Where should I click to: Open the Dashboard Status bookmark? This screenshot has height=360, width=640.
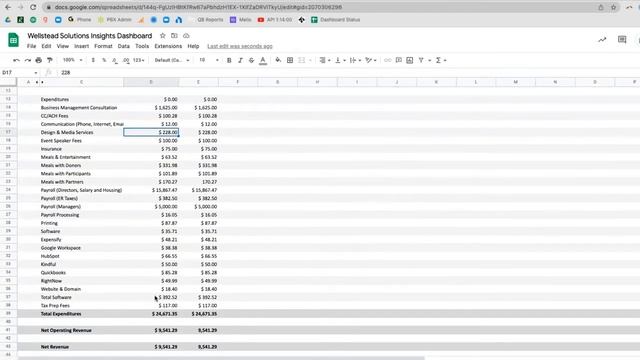[336, 20]
